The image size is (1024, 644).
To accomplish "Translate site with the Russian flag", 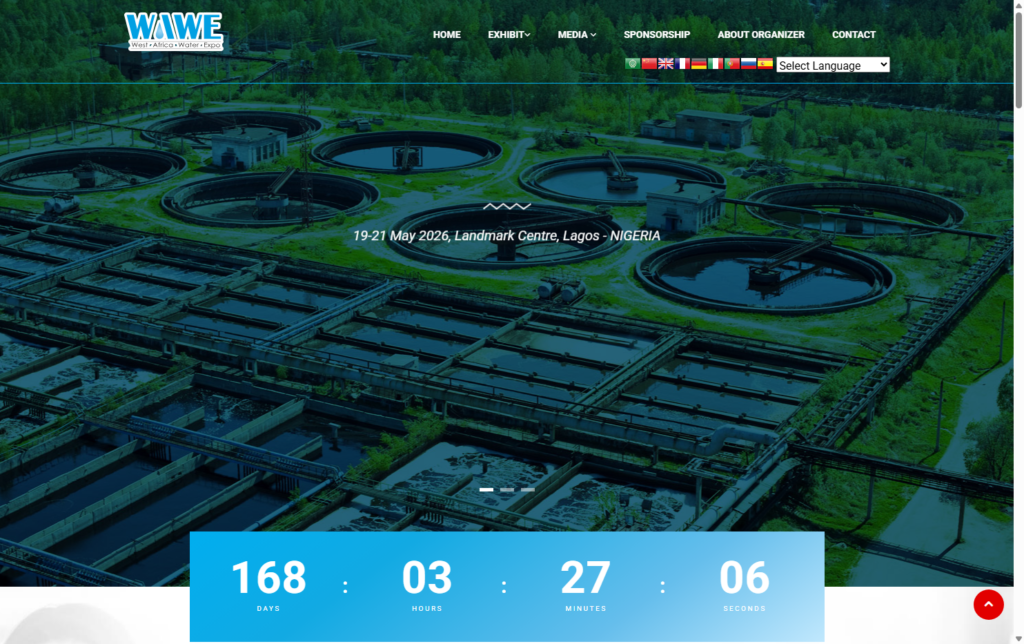I will coord(748,64).
